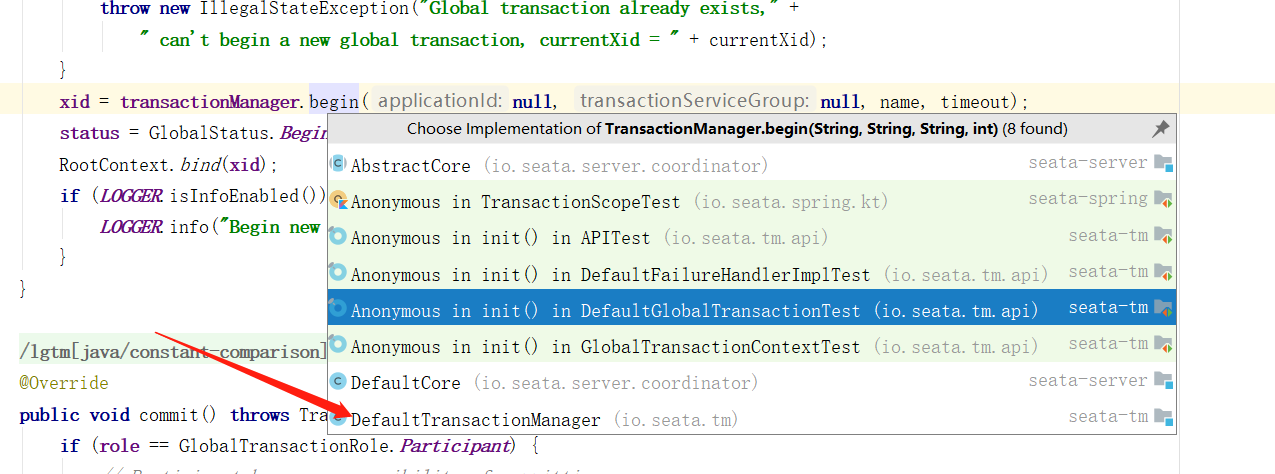Screen dimensions: 1275x474
Task: Click the name argument in begin call
Action: tap(900, 101)
